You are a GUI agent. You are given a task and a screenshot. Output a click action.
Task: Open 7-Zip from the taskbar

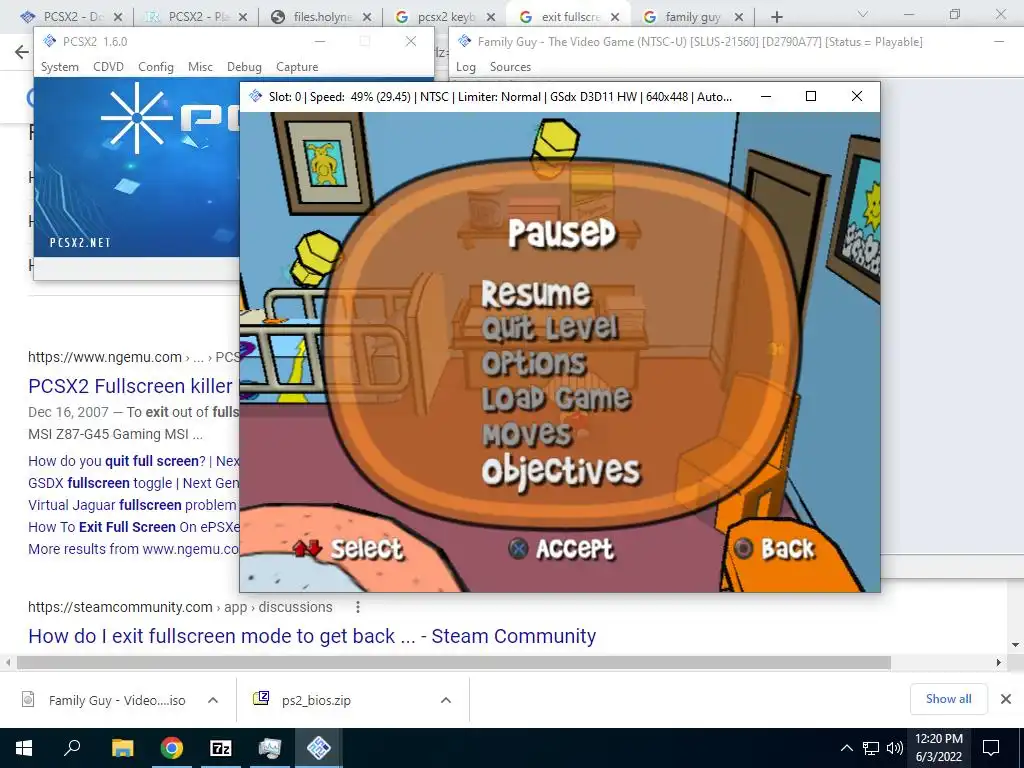pos(221,748)
